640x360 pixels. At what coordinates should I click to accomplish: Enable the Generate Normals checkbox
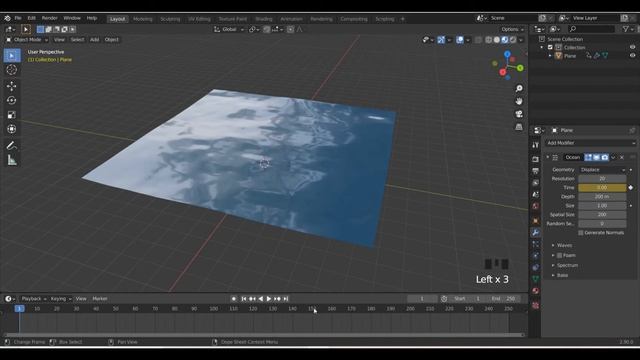[580, 233]
